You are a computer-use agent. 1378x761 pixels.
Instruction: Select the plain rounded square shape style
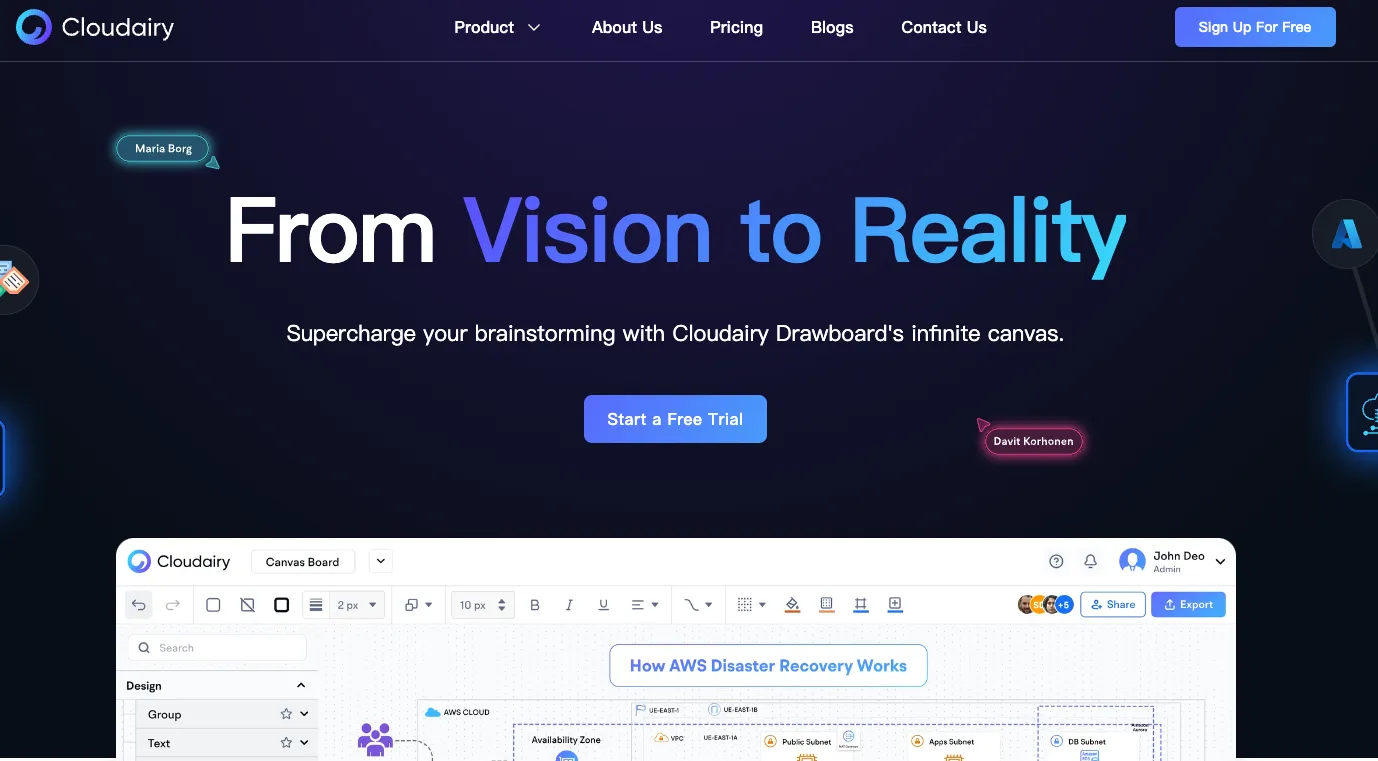tap(213, 605)
